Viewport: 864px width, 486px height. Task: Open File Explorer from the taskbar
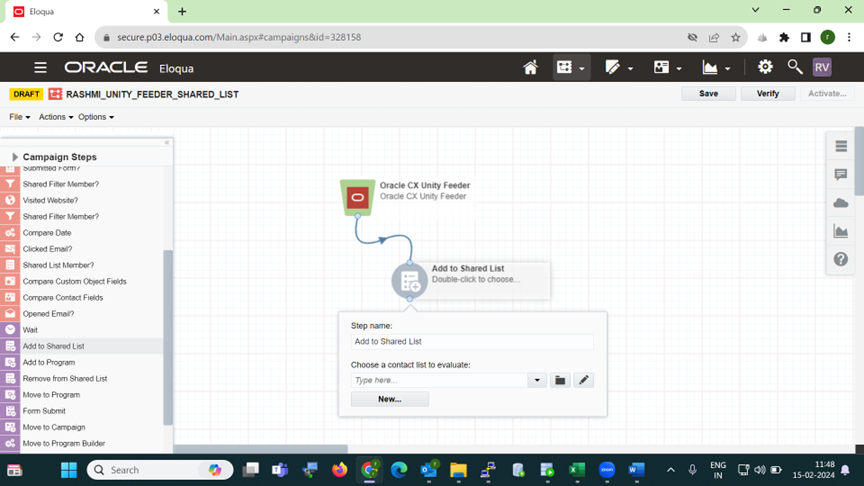click(458, 470)
